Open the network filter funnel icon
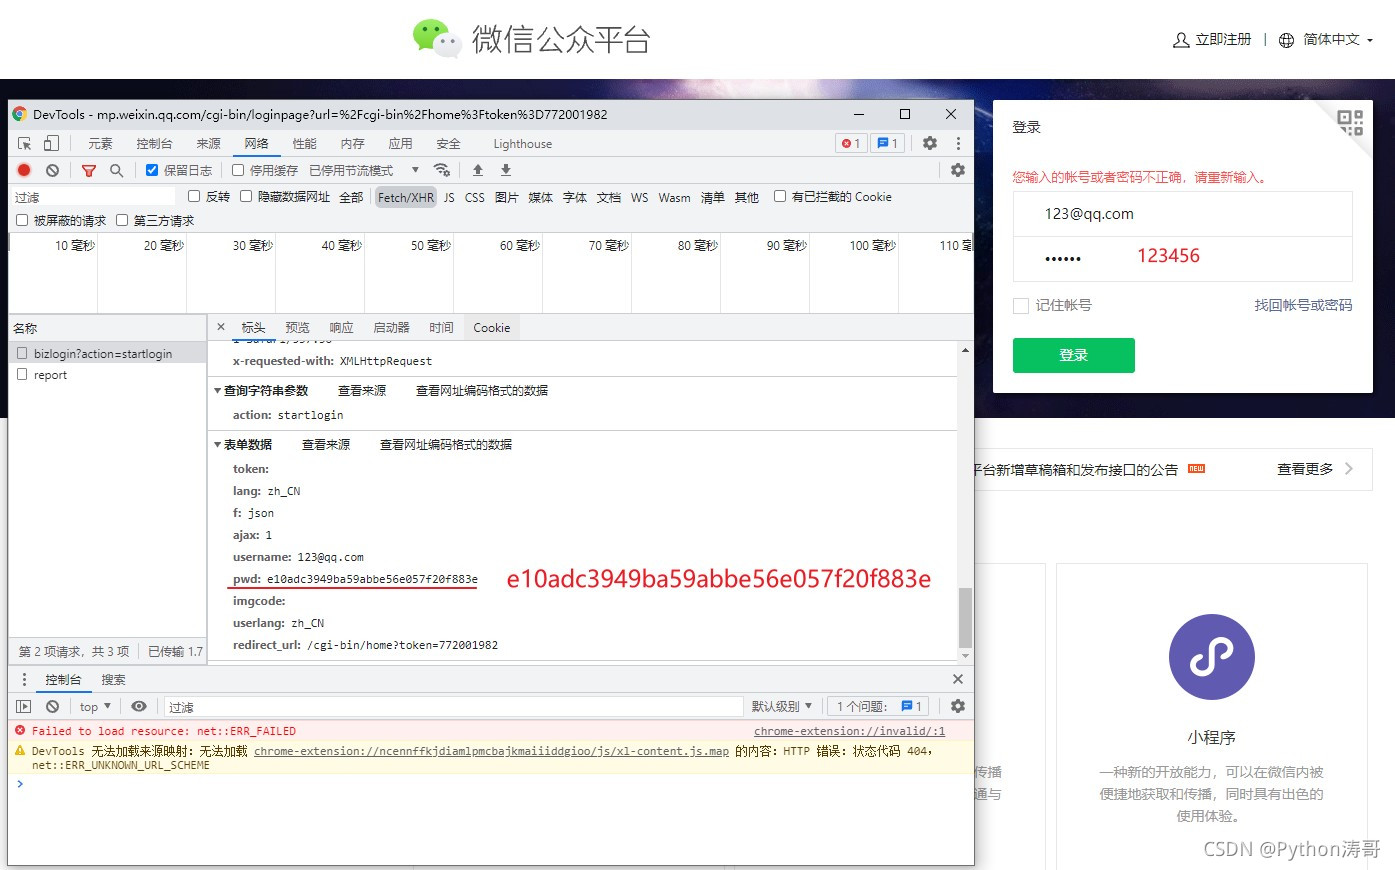Image resolution: width=1395 pixels, height=870 pixels. (x=88, y=170)
